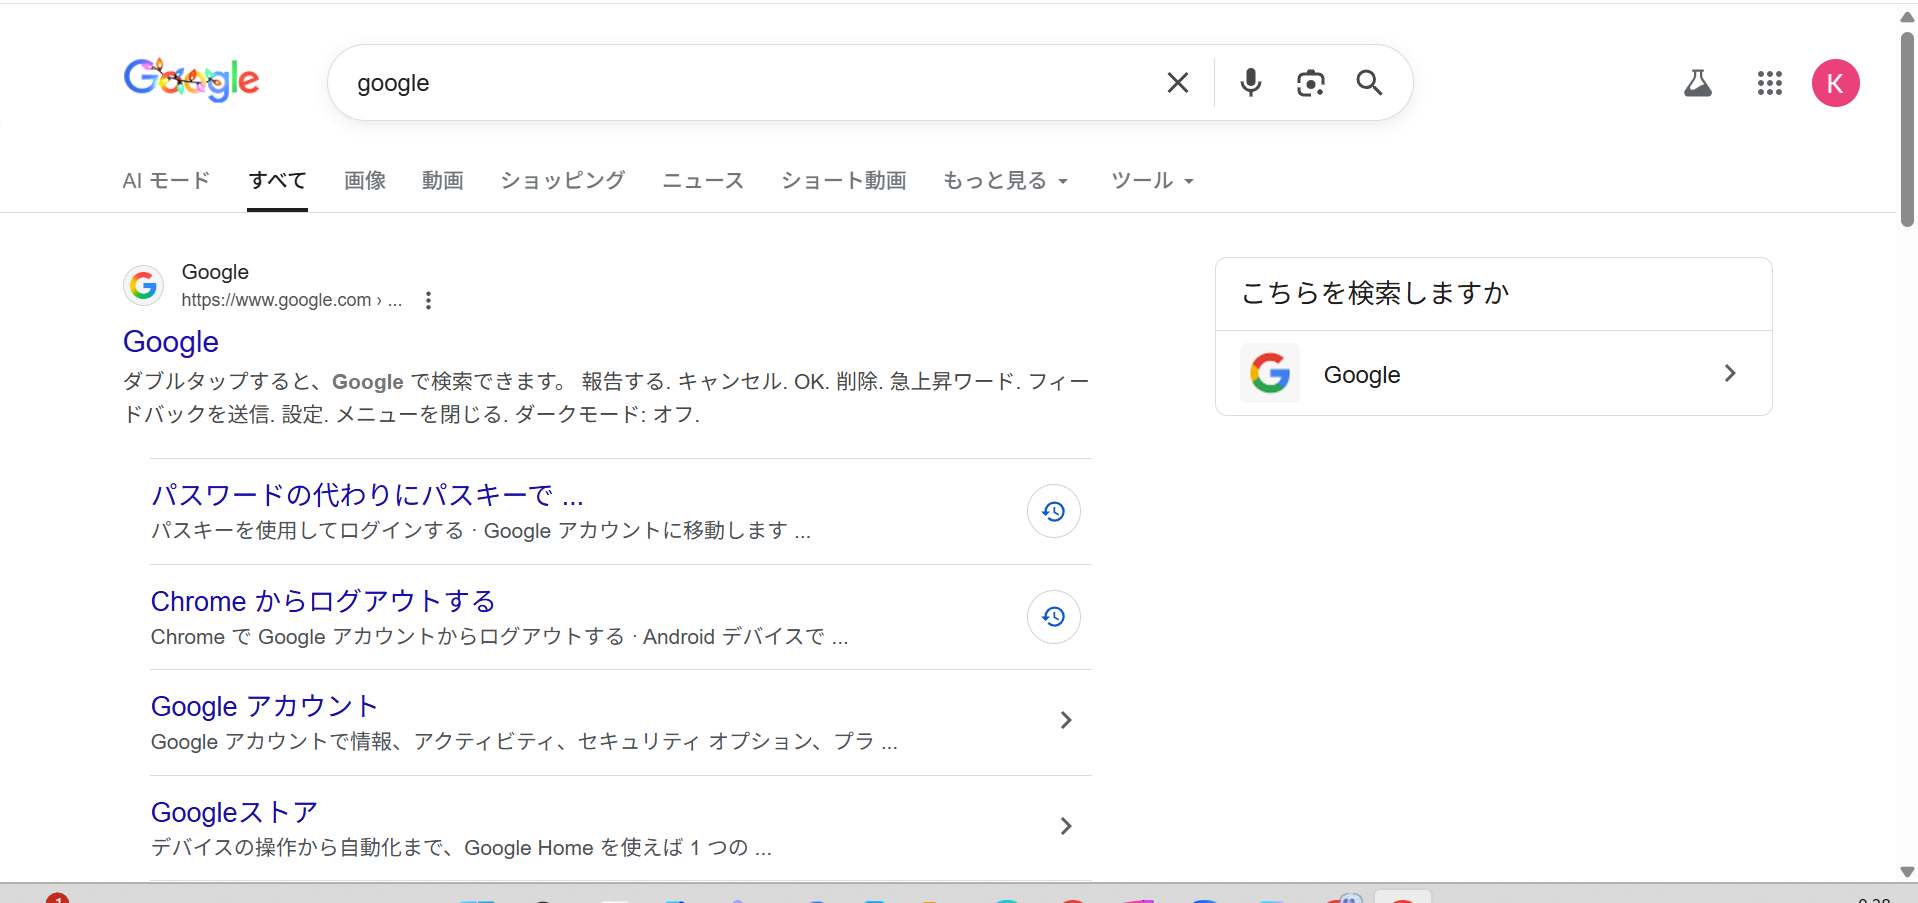Open Search Labs flask icon
Viewport: 1918px width, 903px height.
(x=1697, y=83)
